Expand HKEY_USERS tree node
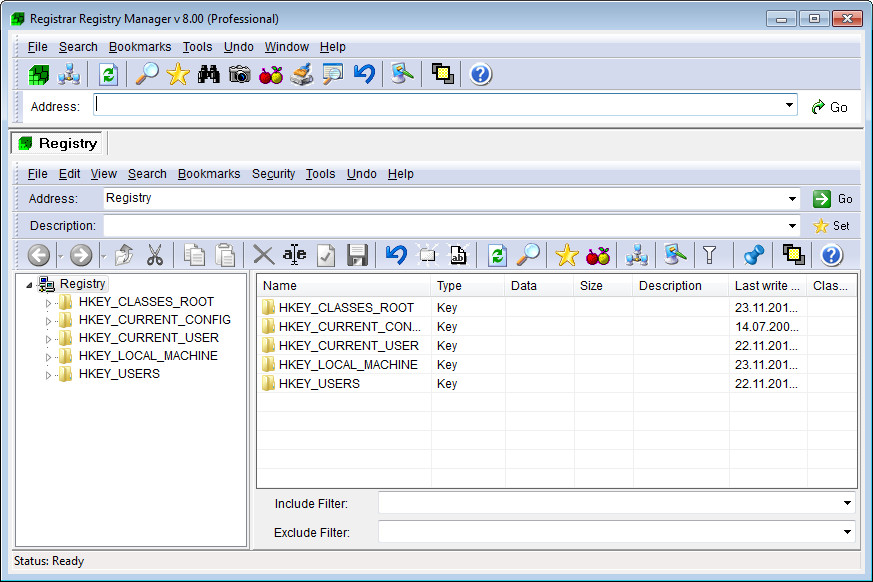 pos(48,375)
